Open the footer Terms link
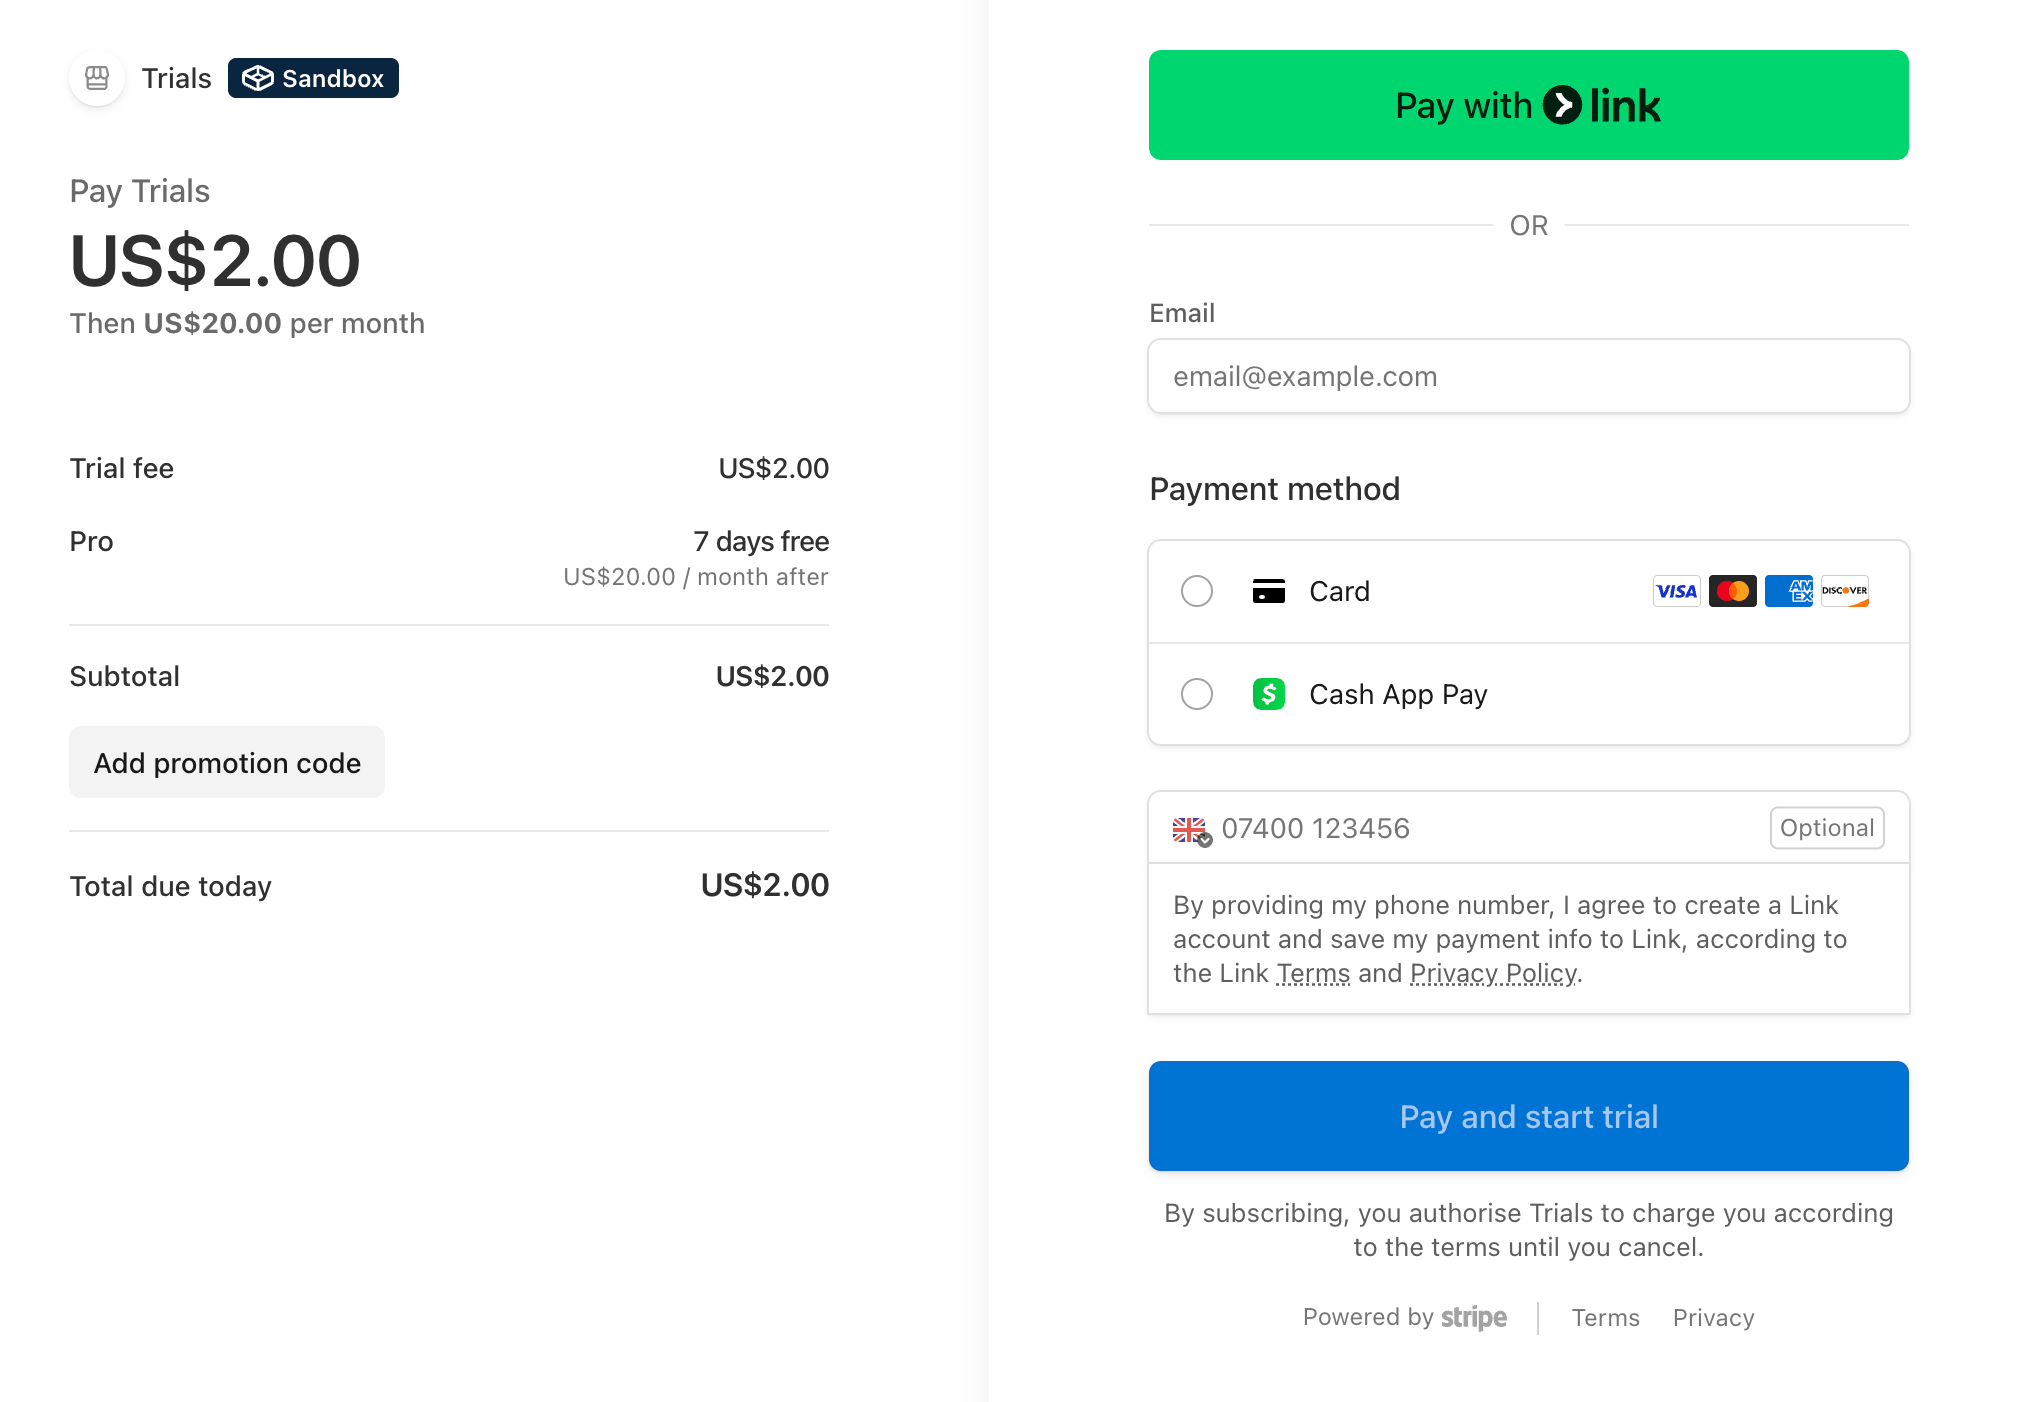The width and height of the screenshot is (2044, 1402). [x=1605, y=1318]
